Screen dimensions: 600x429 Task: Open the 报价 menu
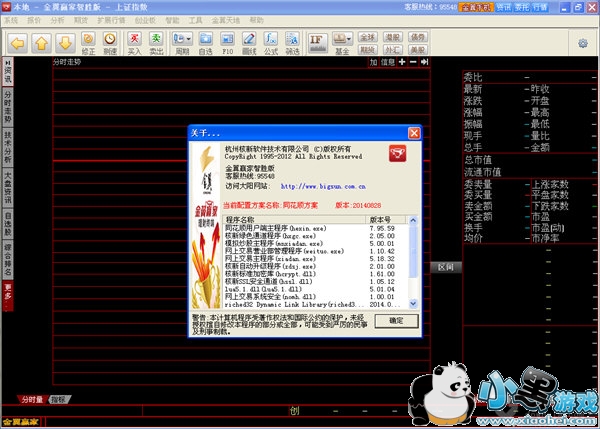point(34,20)
